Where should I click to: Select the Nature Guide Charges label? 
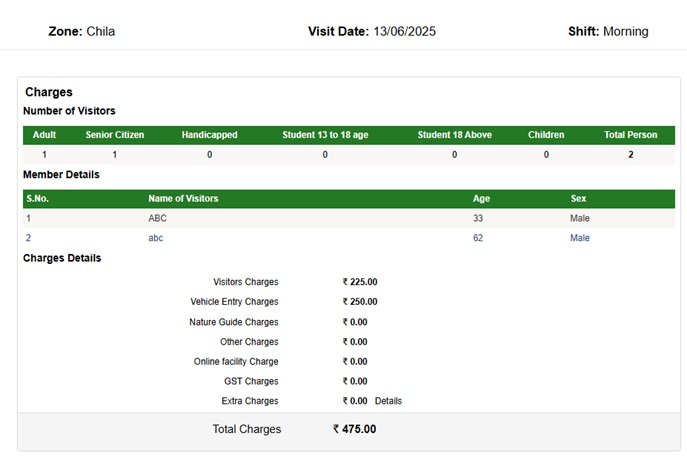234,322
